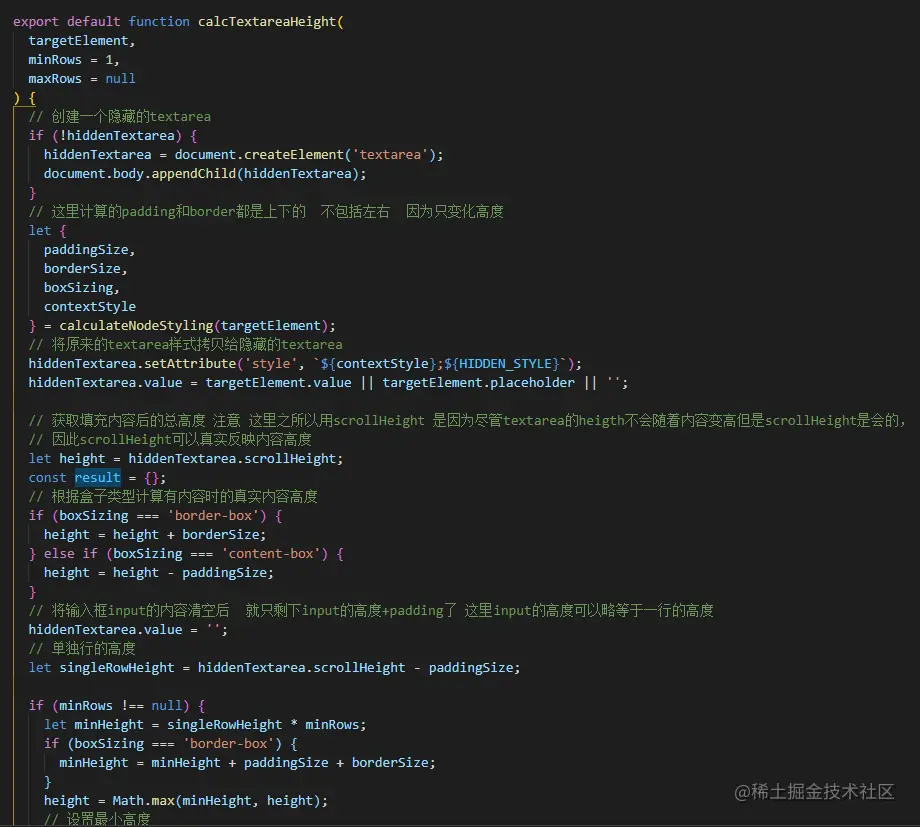Click 'minHeight = minHeight + paddingSize + borderSize;'

247,762
